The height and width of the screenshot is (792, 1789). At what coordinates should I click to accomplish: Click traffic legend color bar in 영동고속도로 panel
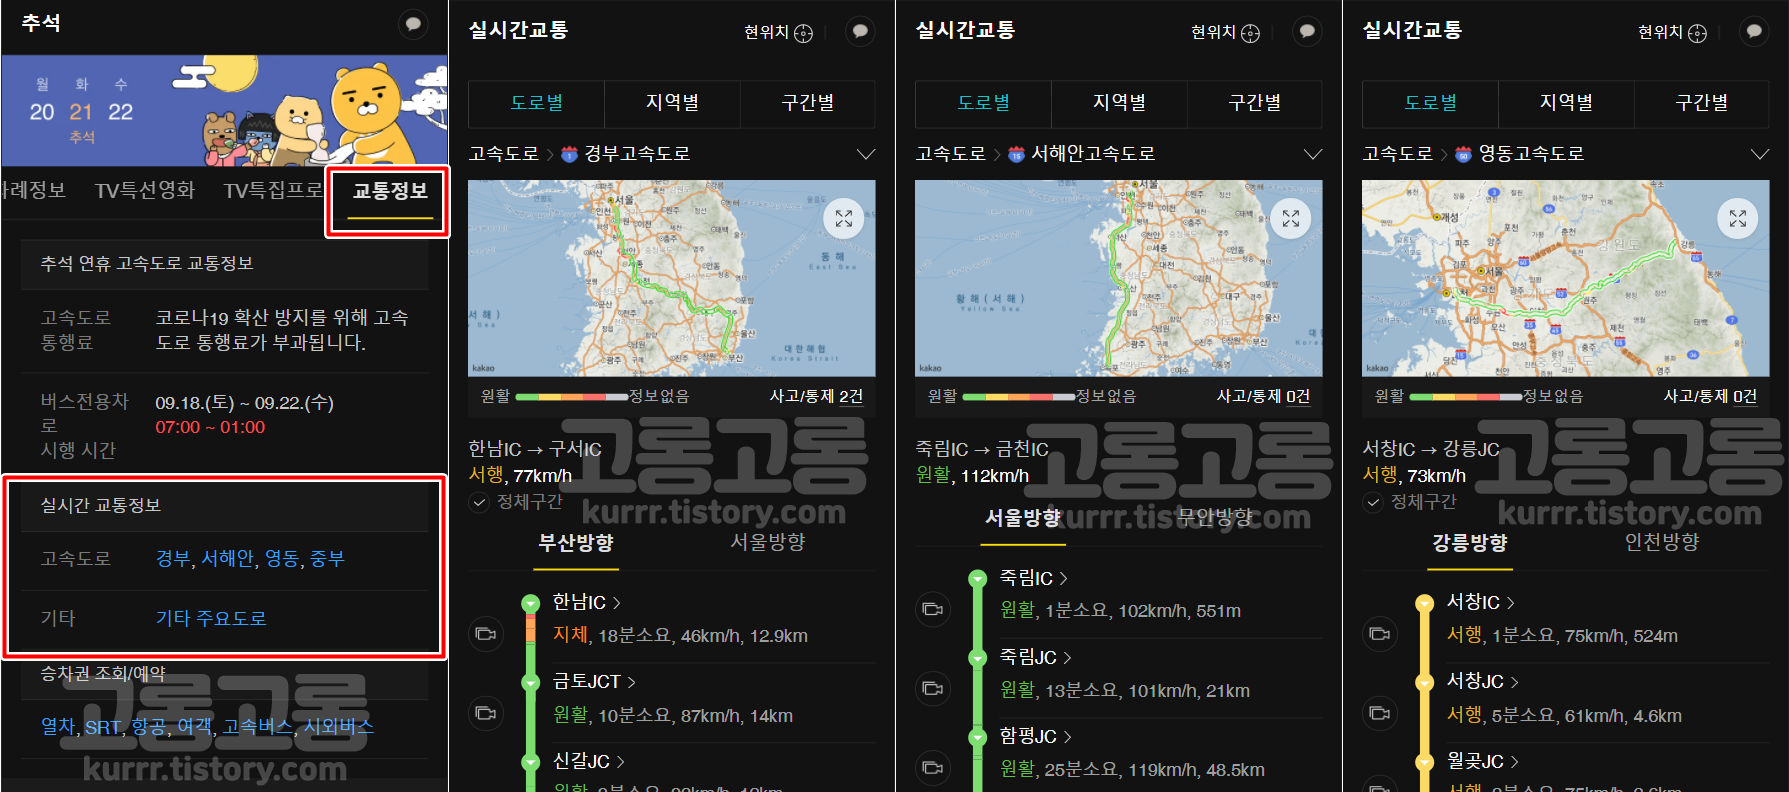[x=1465, y=397]
